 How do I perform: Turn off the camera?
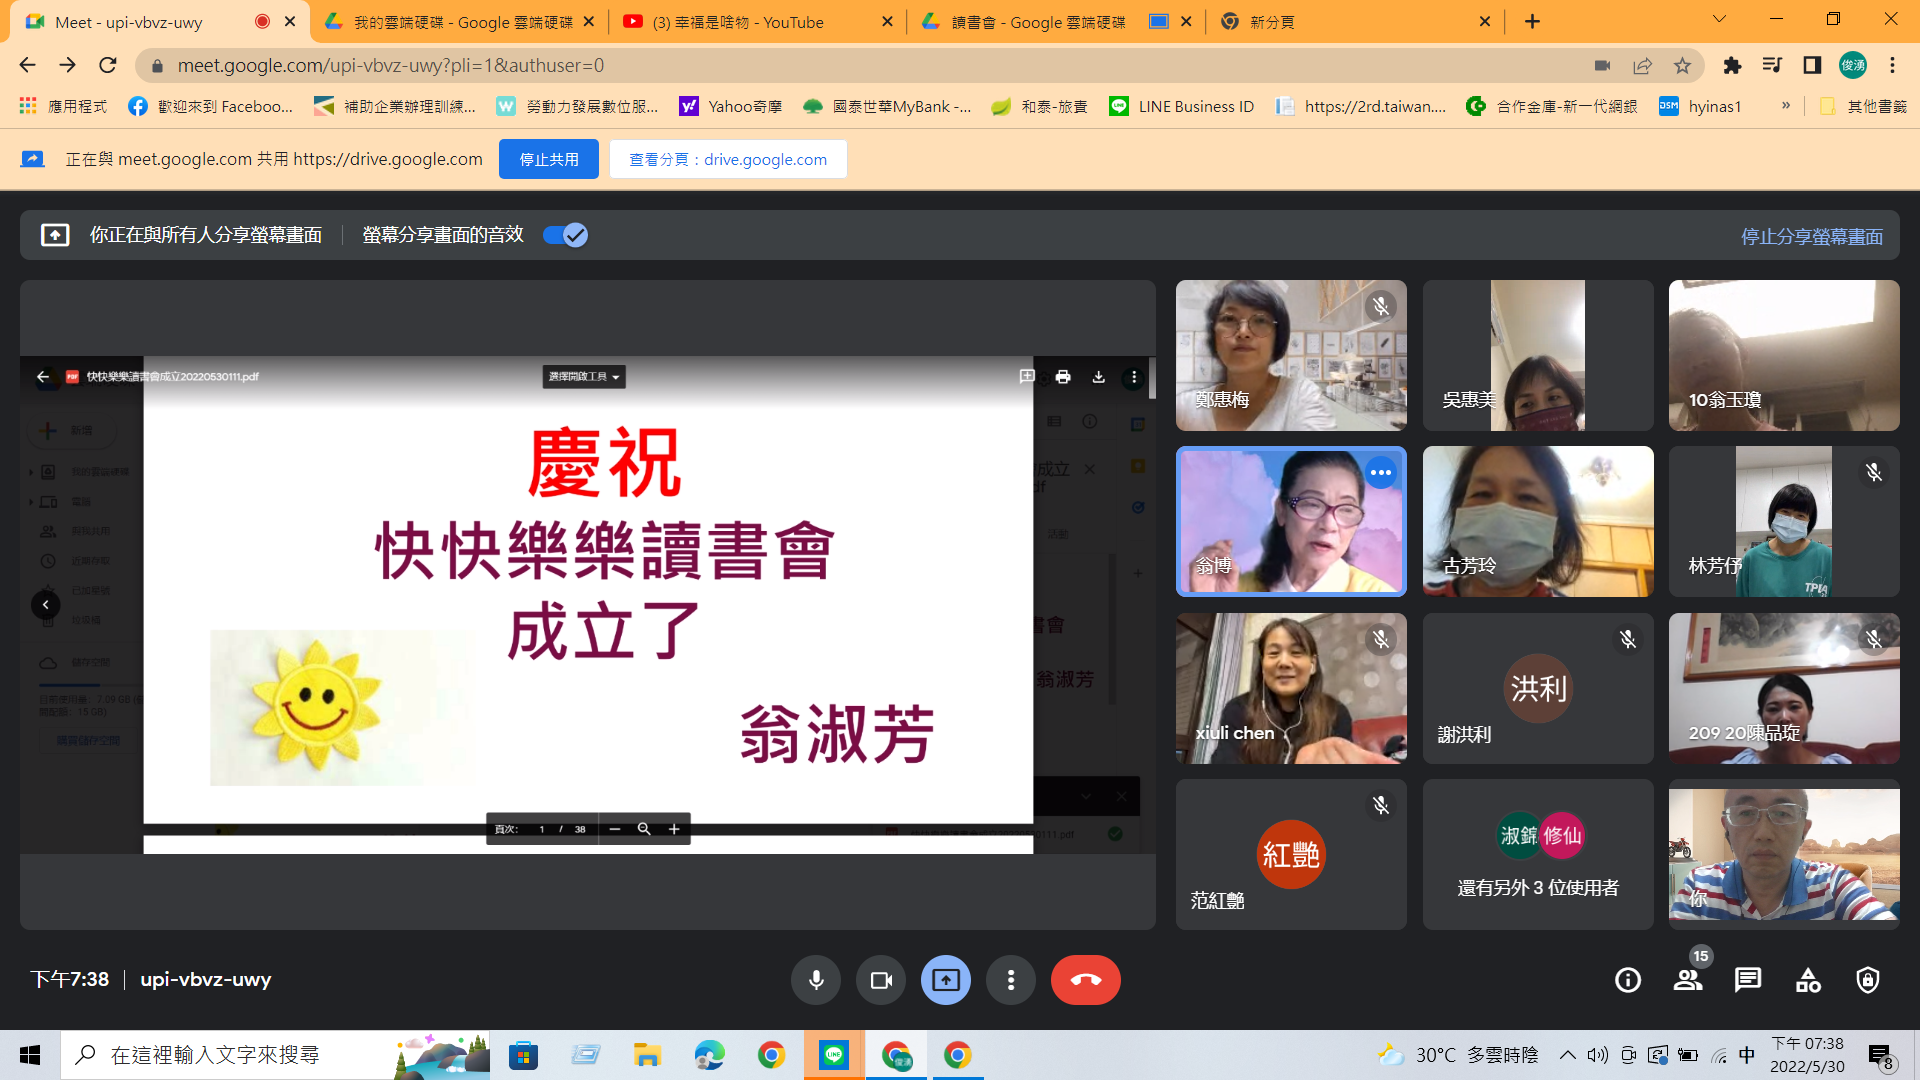(x=880, y=980)
